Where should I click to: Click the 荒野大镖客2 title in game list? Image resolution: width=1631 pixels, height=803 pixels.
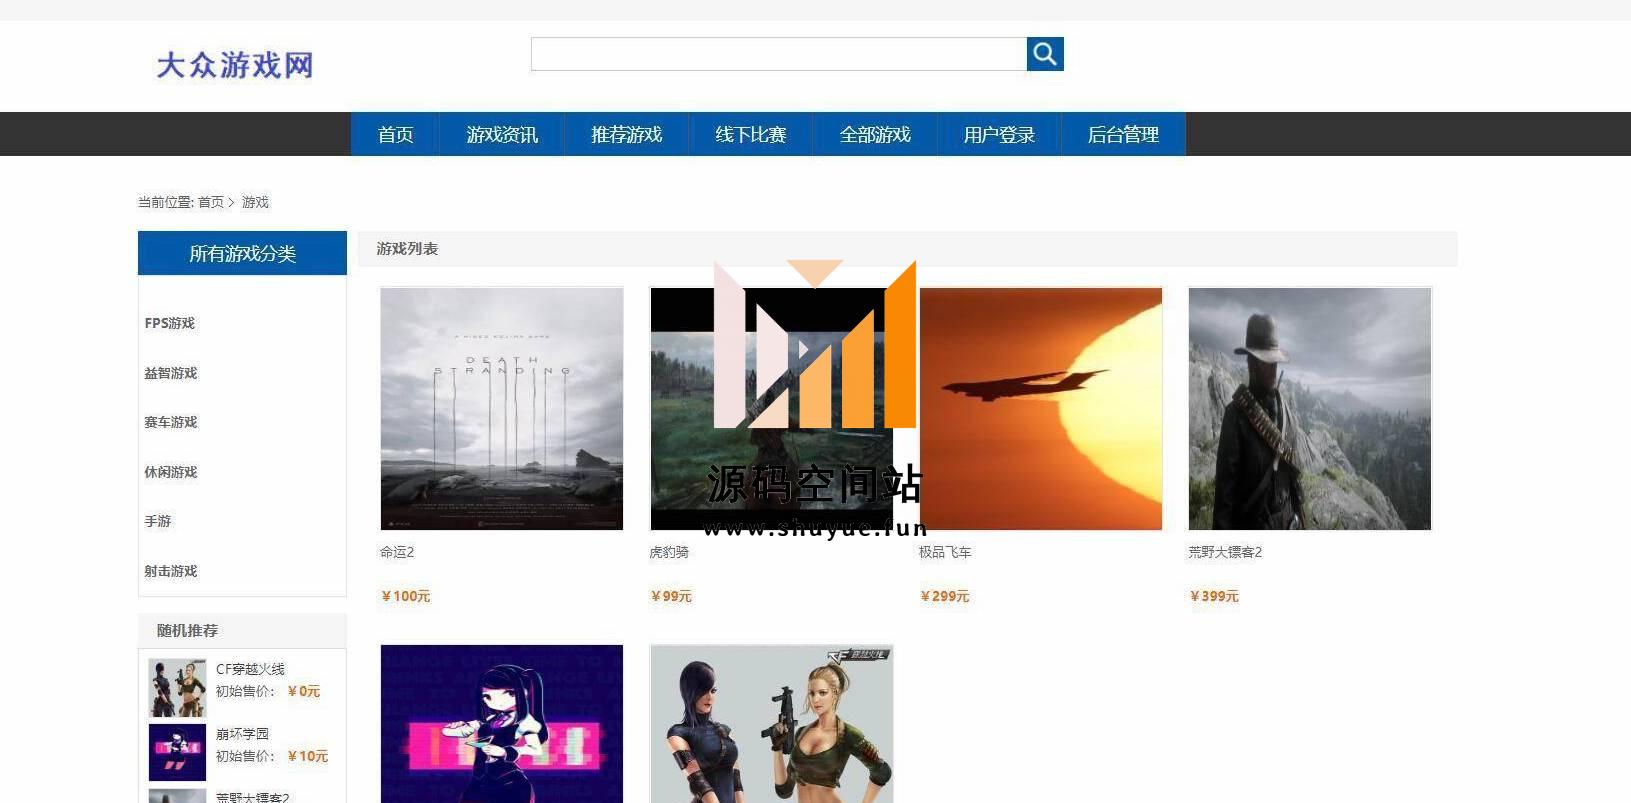(x=1225, y=552)
